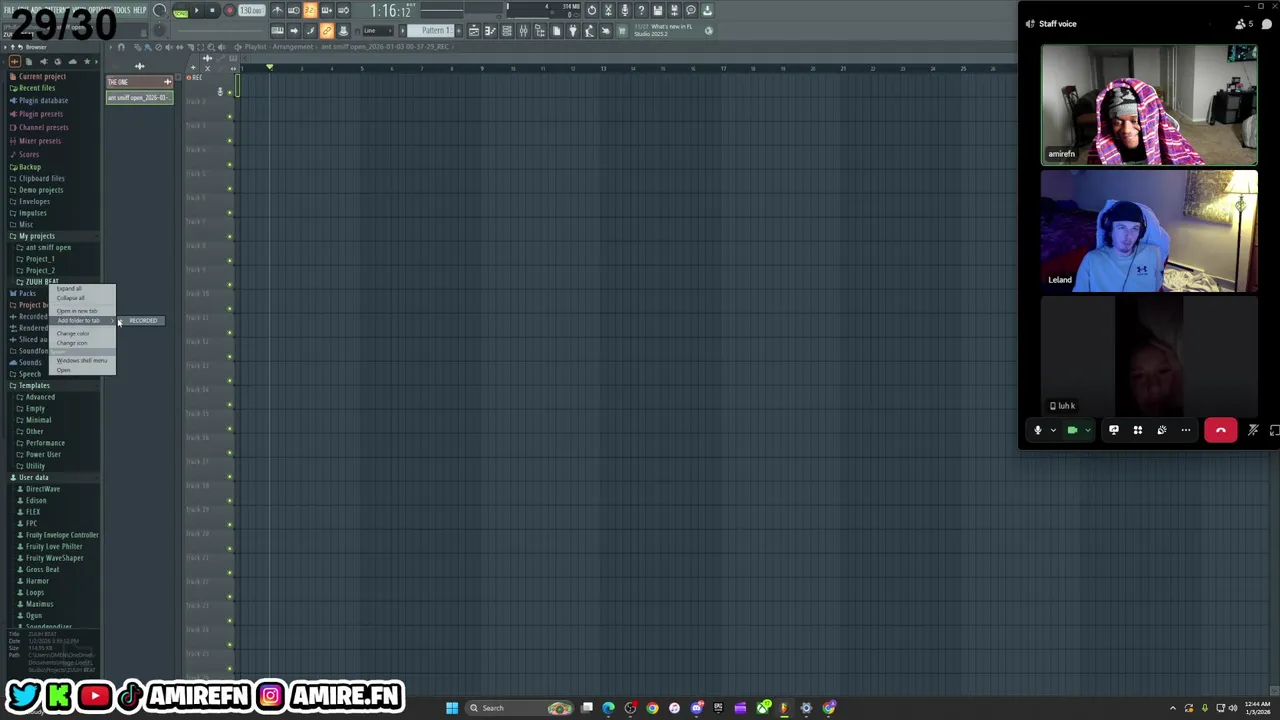1280x720 pixels.
Task: Select THE ONE pattern in the picker
Action: click(139, 82)
